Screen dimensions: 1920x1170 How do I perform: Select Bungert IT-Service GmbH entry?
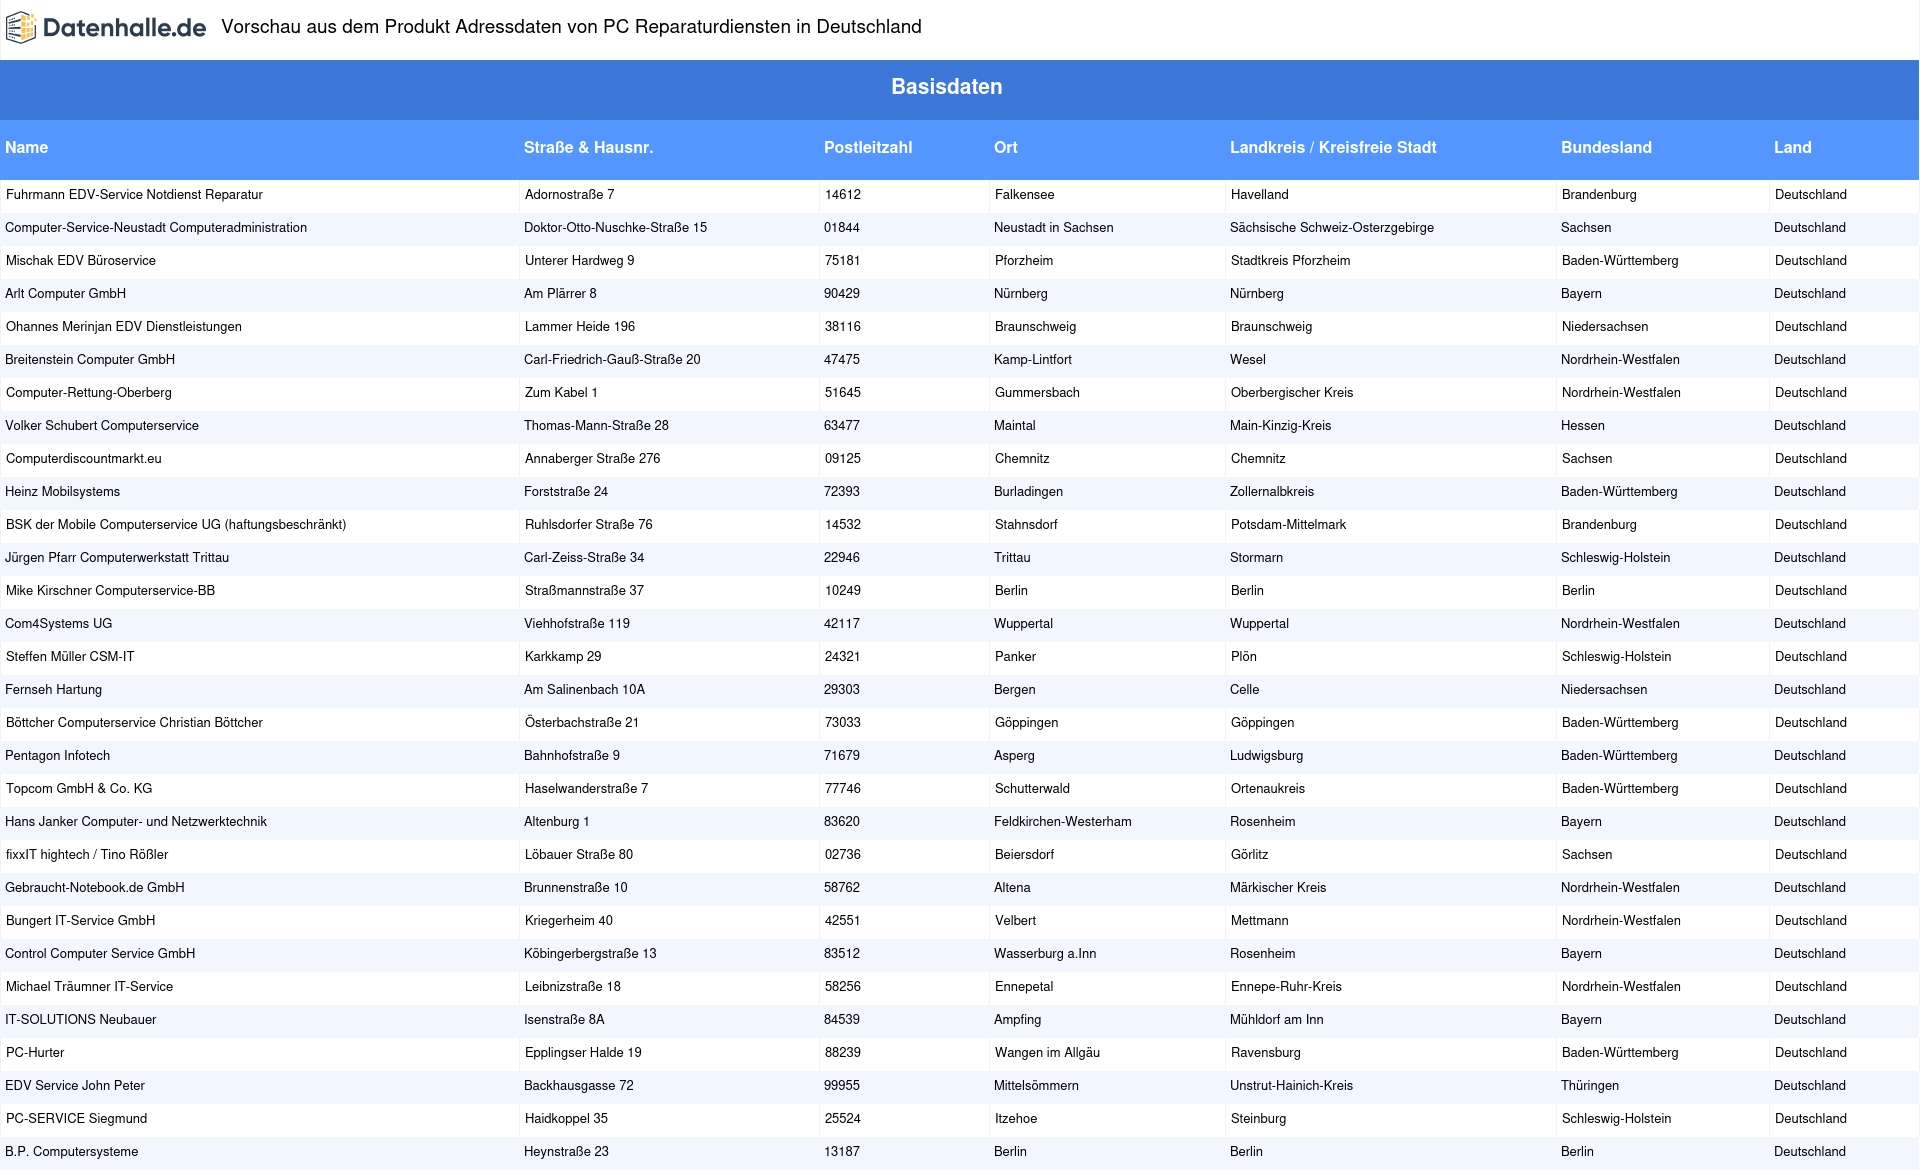81,921
